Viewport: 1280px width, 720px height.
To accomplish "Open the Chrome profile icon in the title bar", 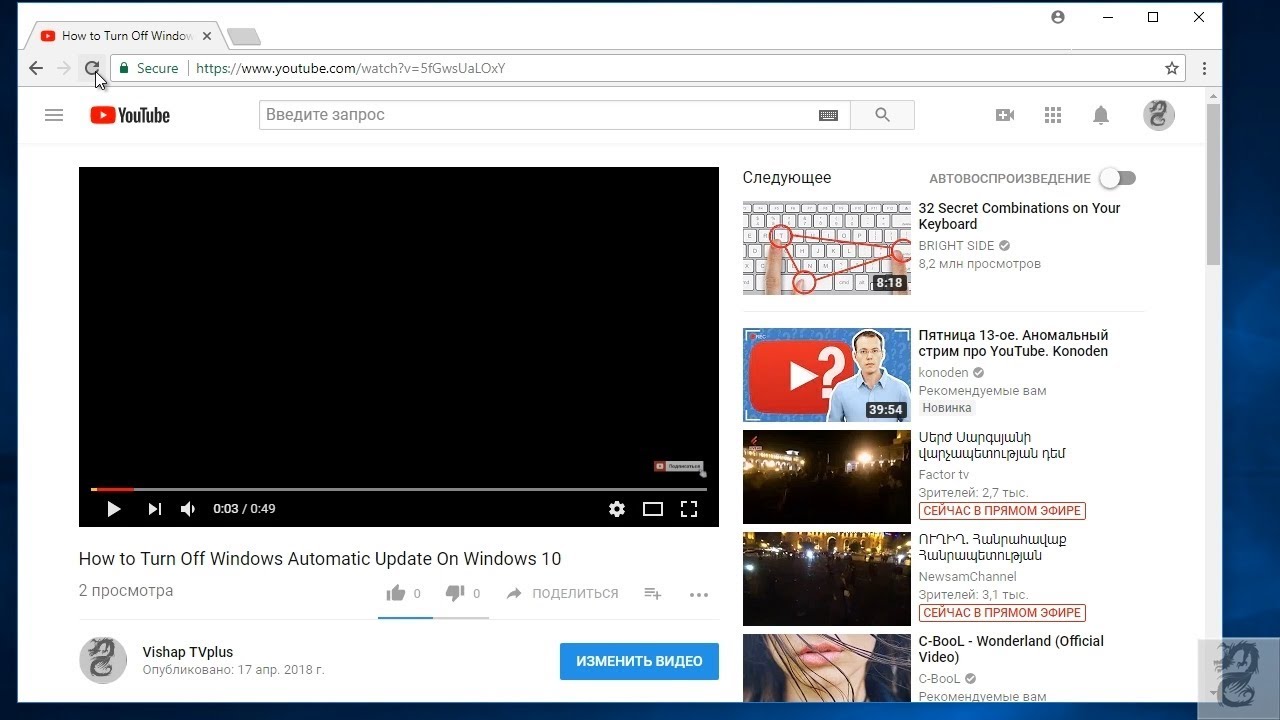I will click(1058, 17).
